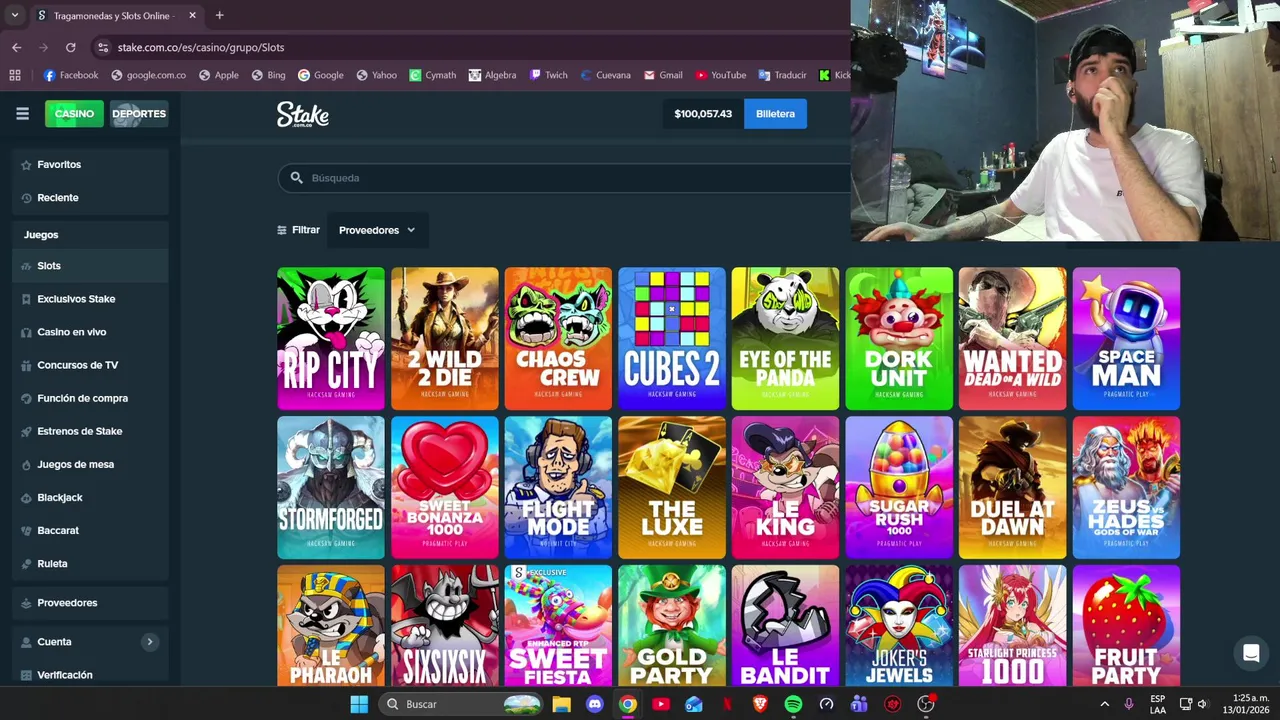This screenshot has height=720, width=1280.
Task: Open the Traducir bookmark
Action: [782, 75]
